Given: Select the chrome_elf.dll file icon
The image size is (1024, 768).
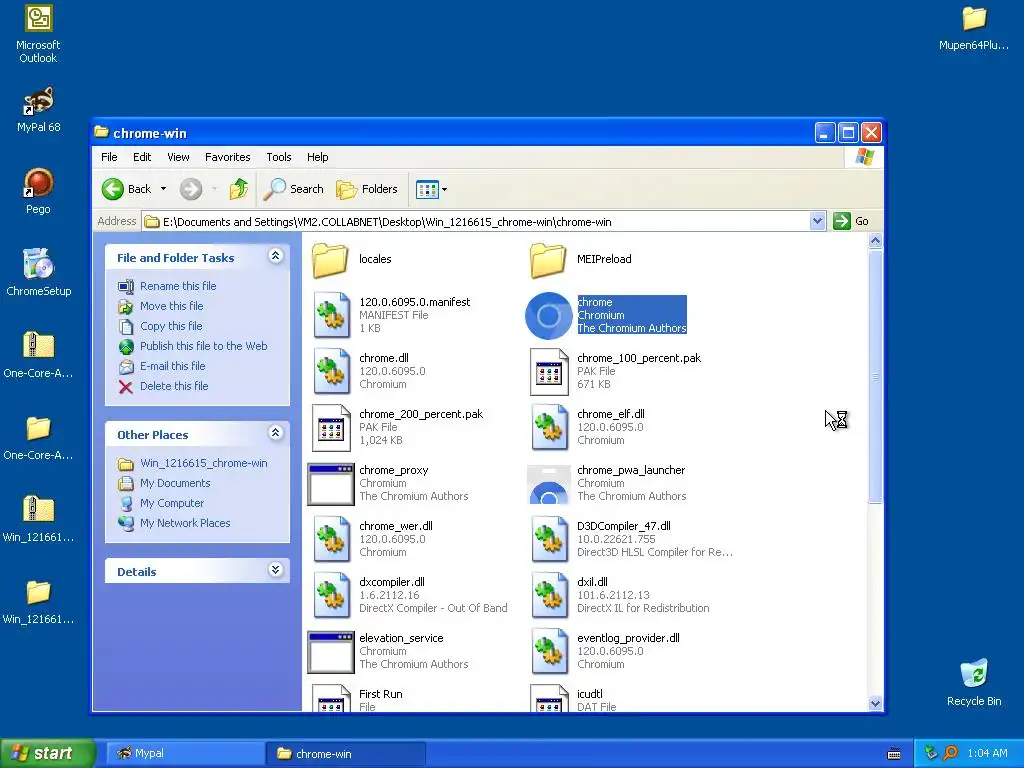Looking at the screenshot, I should click(549, 428).
